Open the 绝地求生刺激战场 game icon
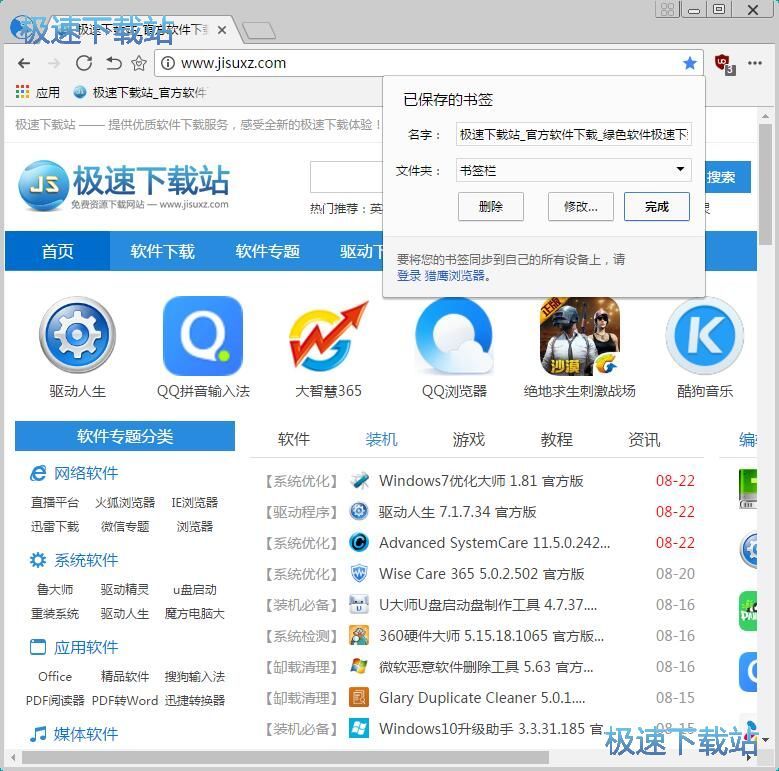 579,336
